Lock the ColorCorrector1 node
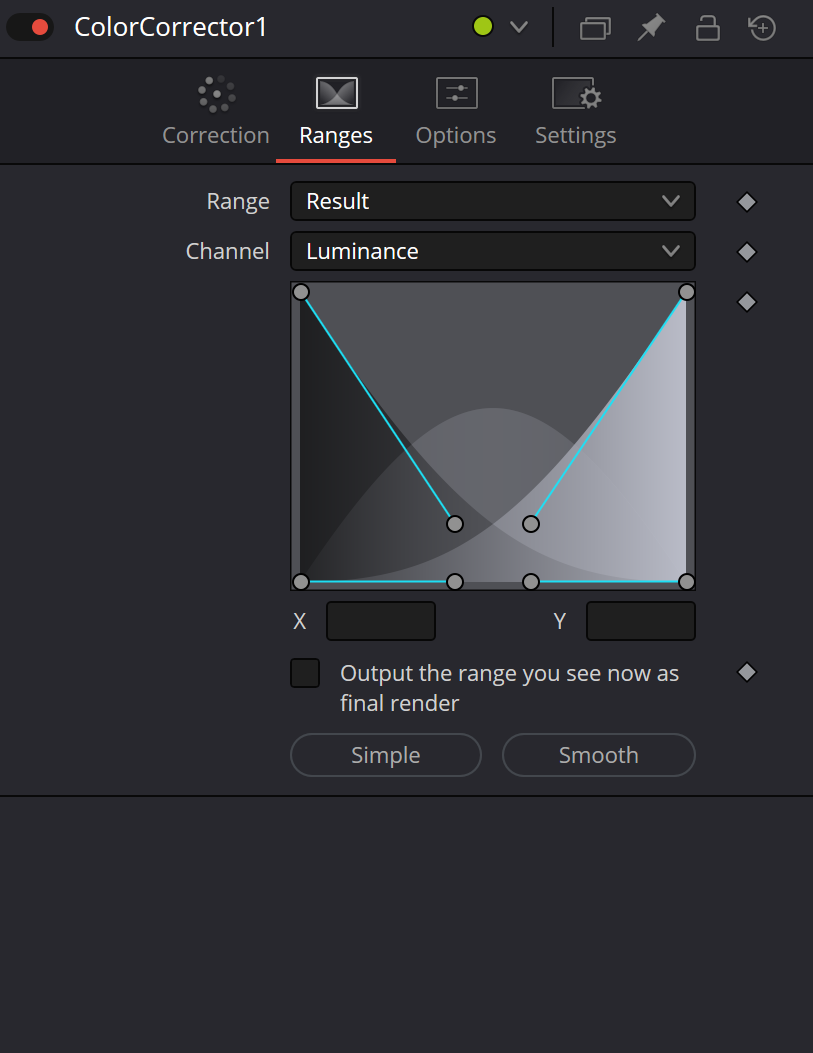The width and height of the screenshot is (813, 1053). (x=707, y=28)
